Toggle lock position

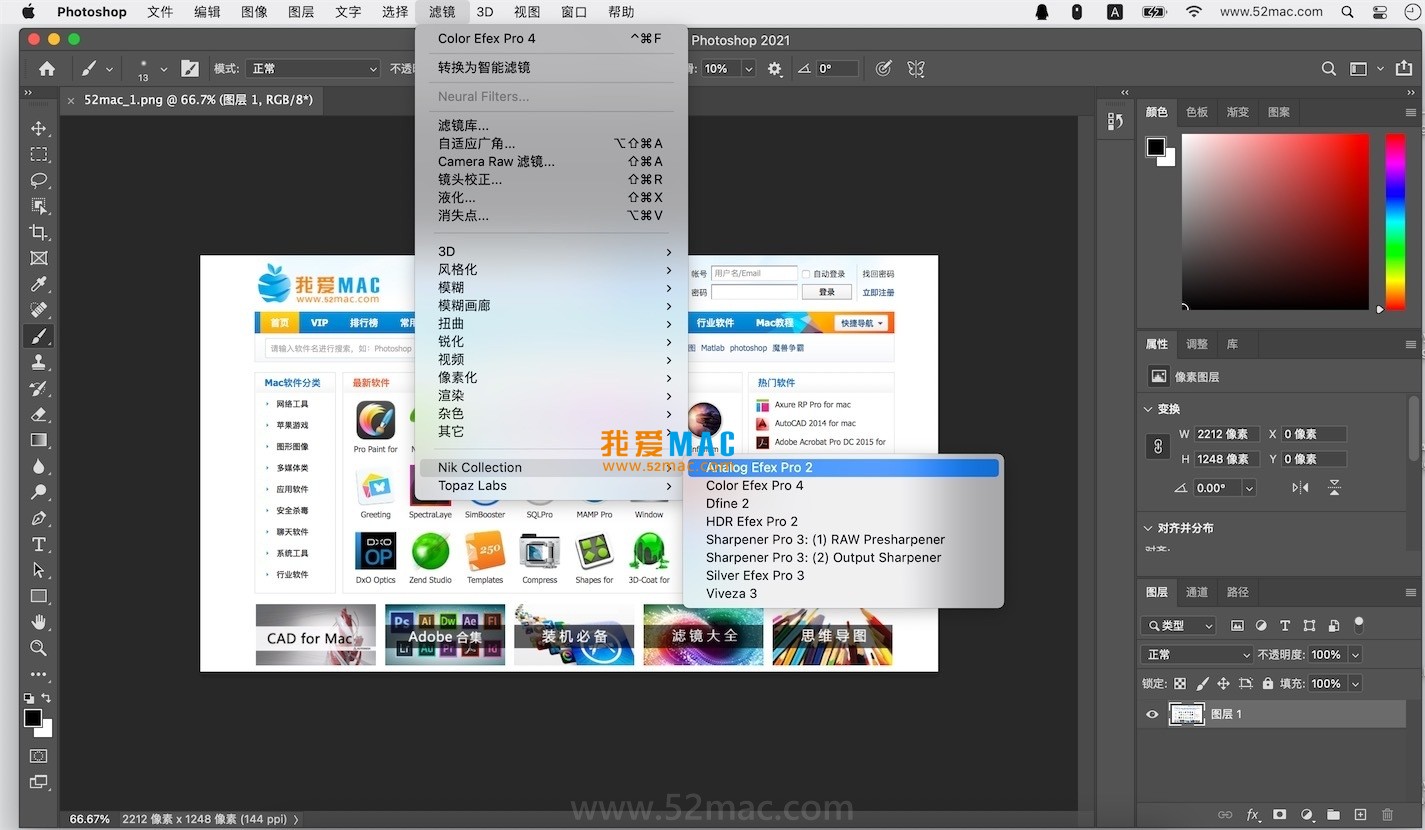pyautogui.click(x=1223, y=684)
